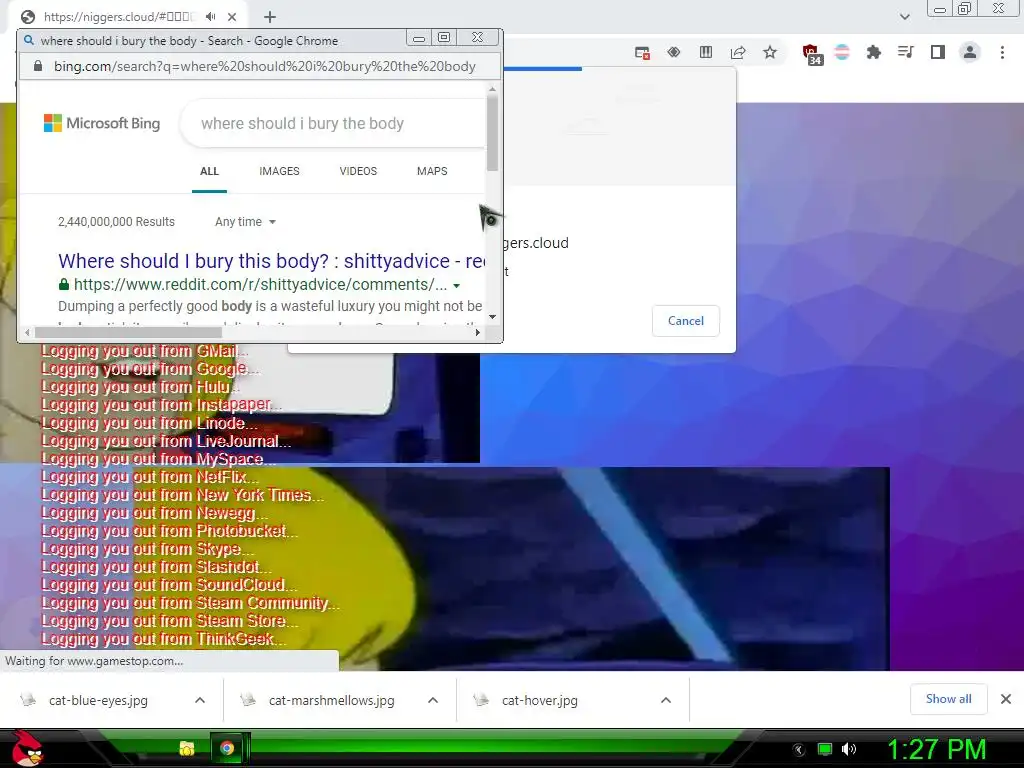Open the cat-blue-eyes.jpg download

click(x=98, y=701)
